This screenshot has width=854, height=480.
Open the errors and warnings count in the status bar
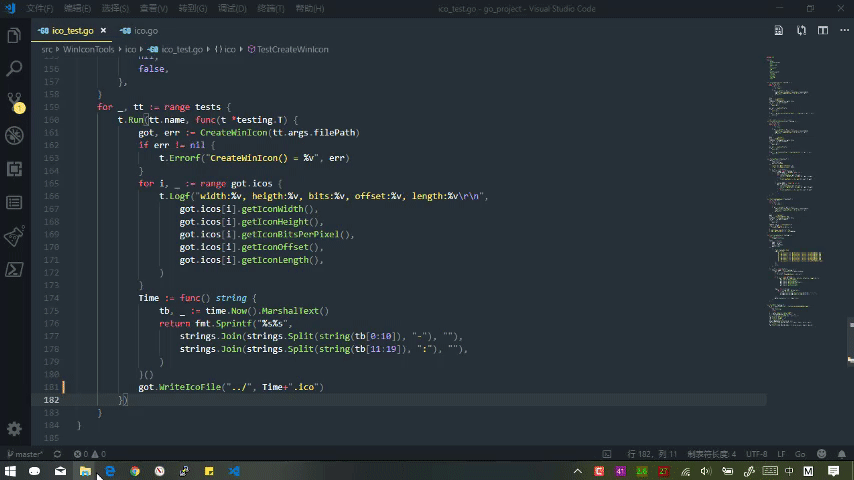point(90,454)
